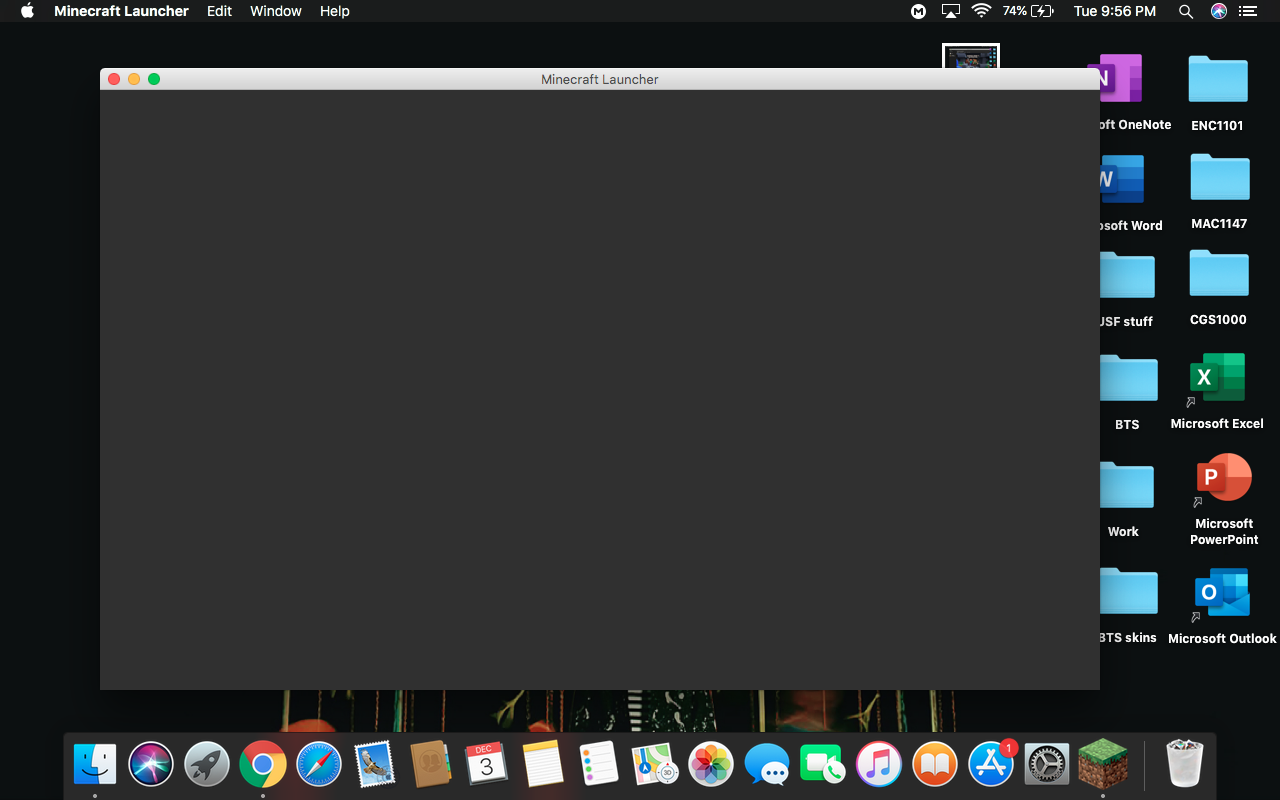Open Notification Center list icon
Screen dimensions: 1280x800
tap(1247, 11)
